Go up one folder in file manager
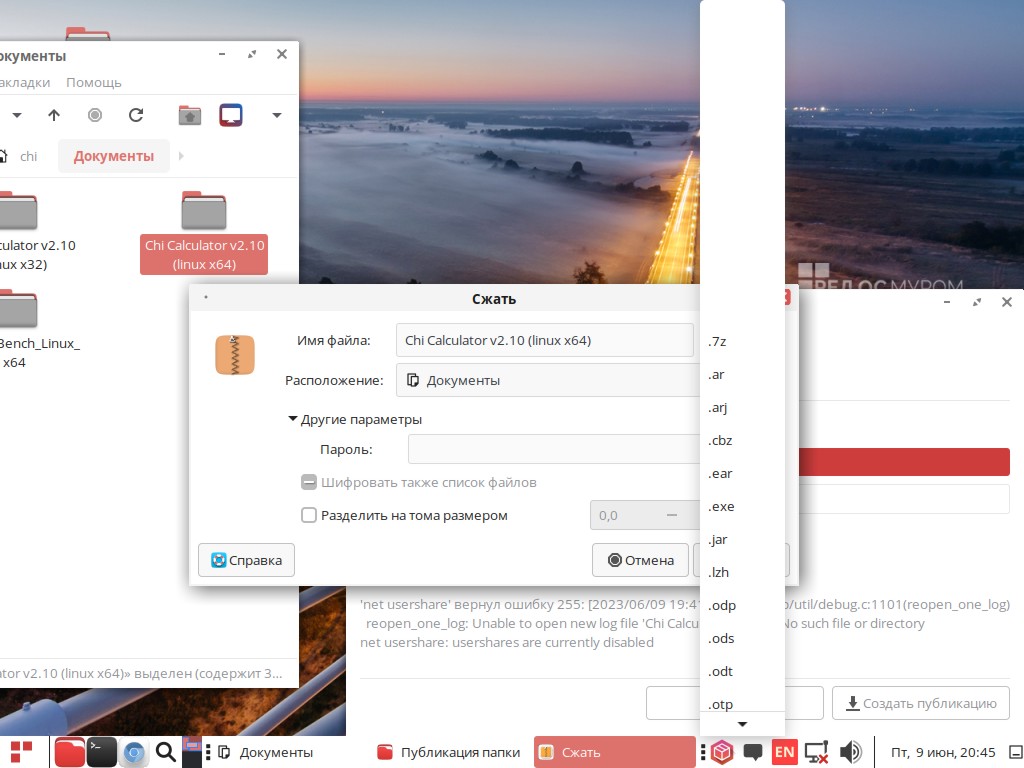Image resolution: width=1024 pixels, height=768 pixels. 54,116
